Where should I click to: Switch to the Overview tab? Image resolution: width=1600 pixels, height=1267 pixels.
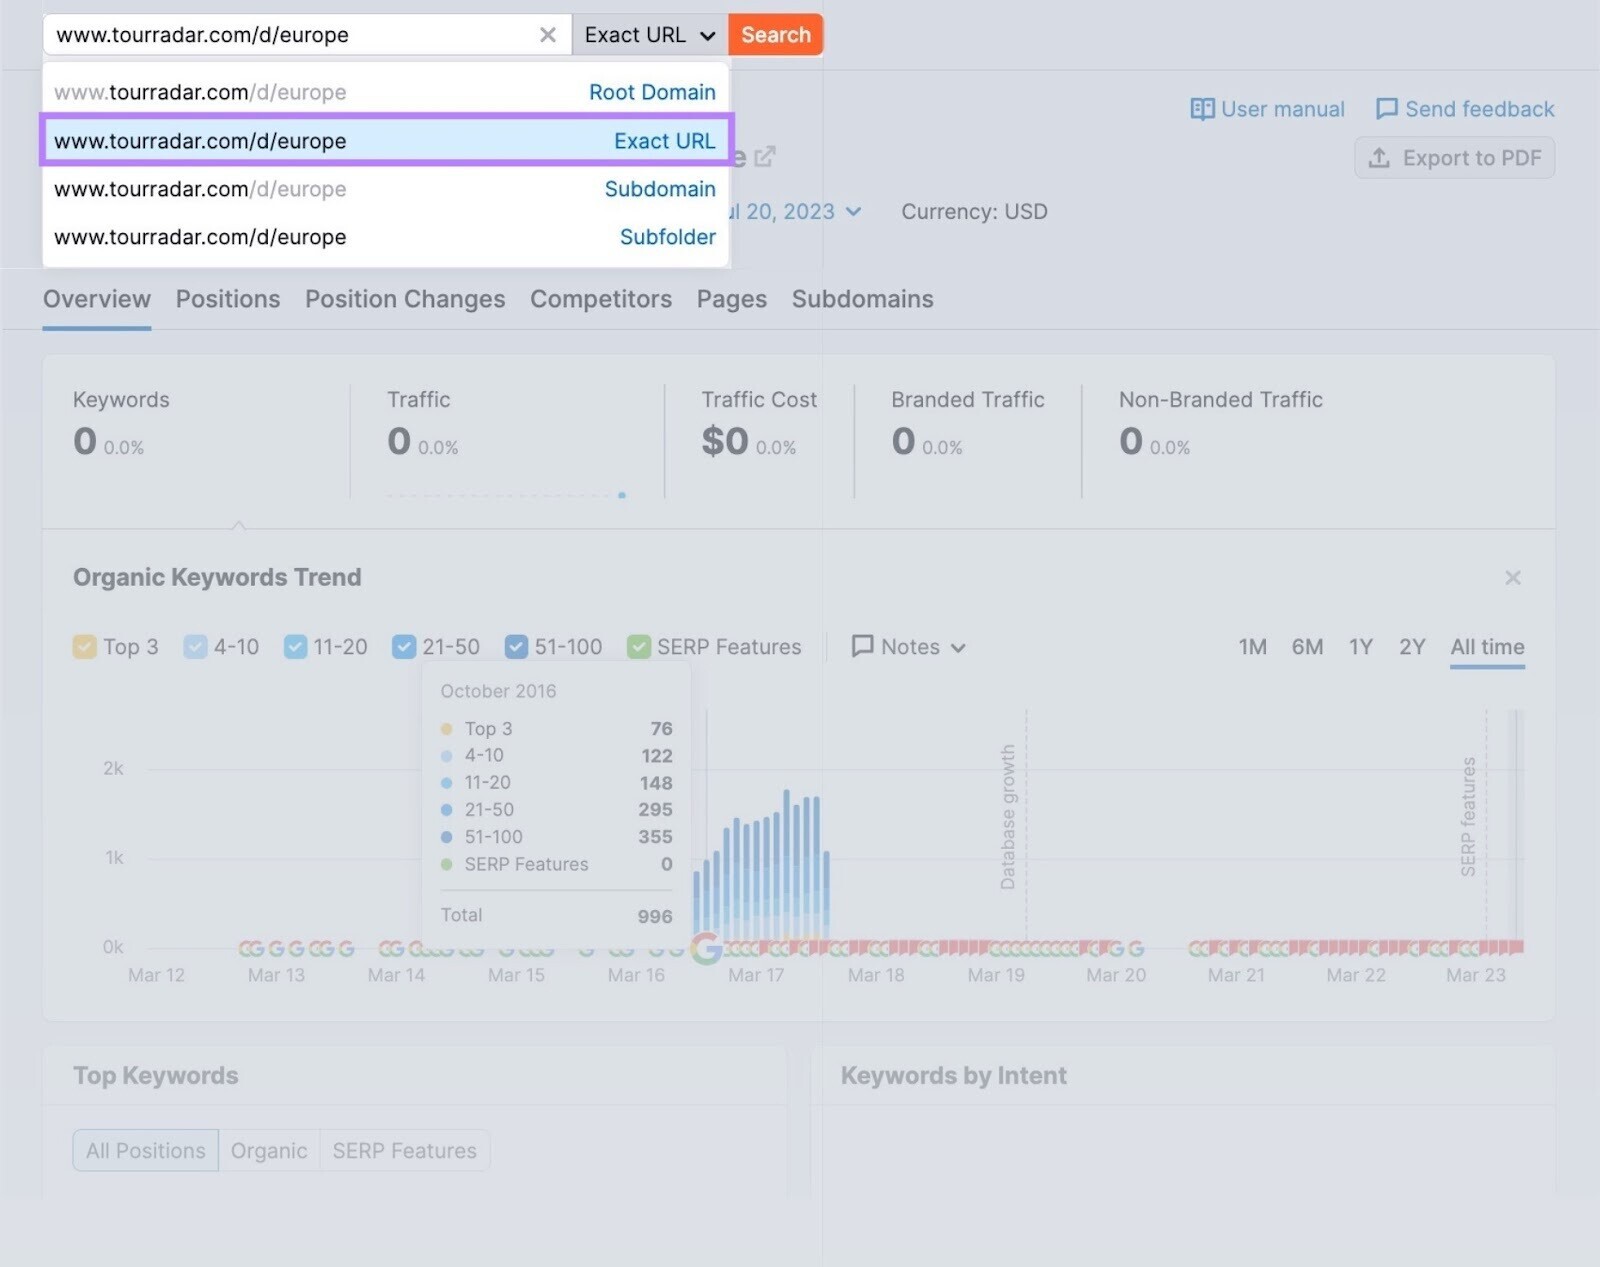97,299
